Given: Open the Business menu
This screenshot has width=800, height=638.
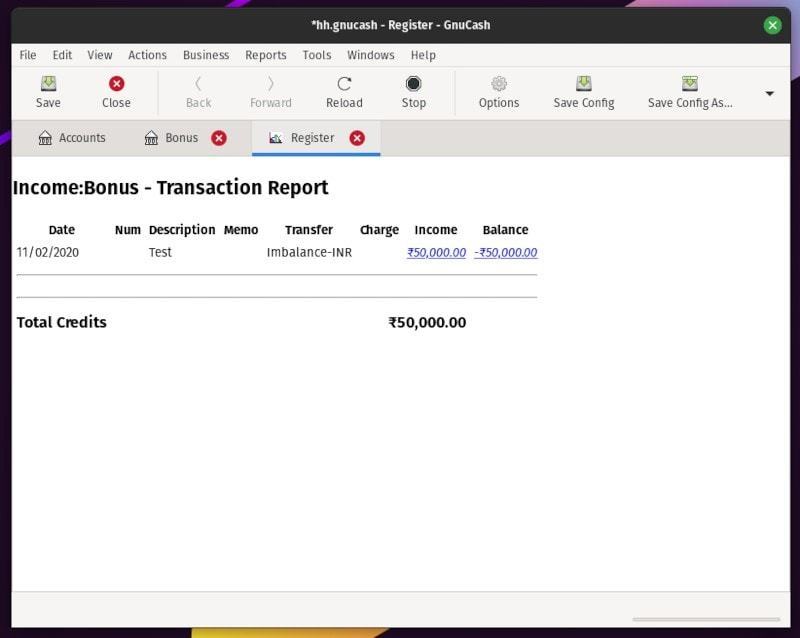Looking at the screenshot, I should coord(206,55).
